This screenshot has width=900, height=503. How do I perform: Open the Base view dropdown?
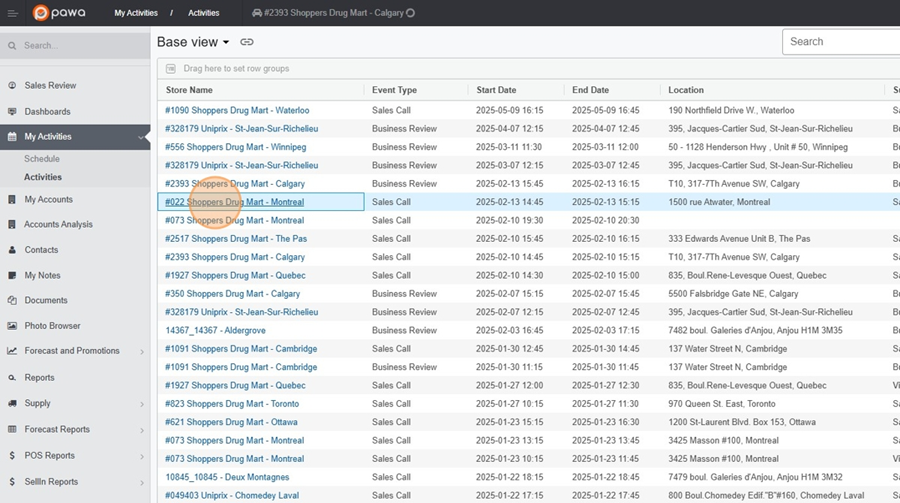(x=193, y=42)
